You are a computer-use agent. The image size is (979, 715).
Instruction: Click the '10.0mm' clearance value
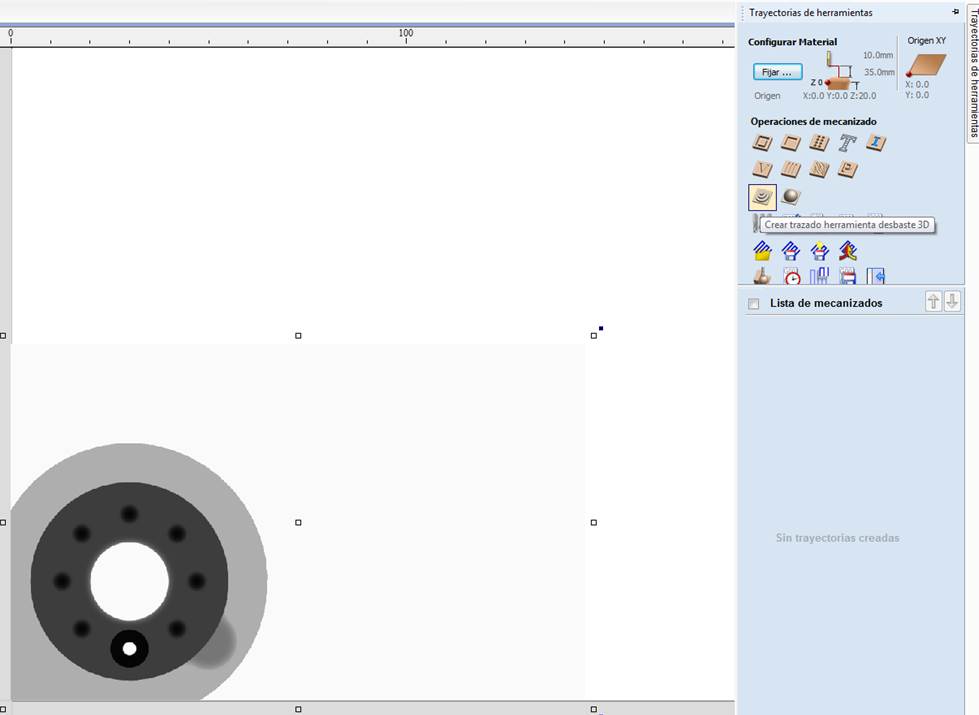pyautogui.click(x=878, y=55)
